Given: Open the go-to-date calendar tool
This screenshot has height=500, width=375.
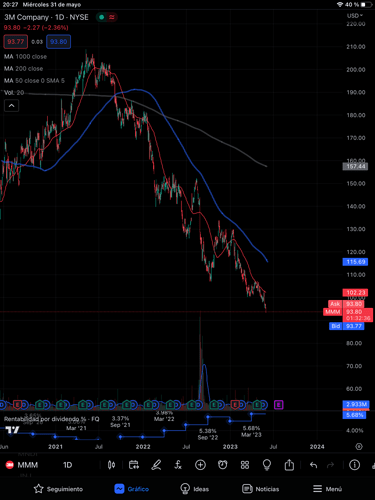Looking at the screenshot, I should [x=134, y=465].
